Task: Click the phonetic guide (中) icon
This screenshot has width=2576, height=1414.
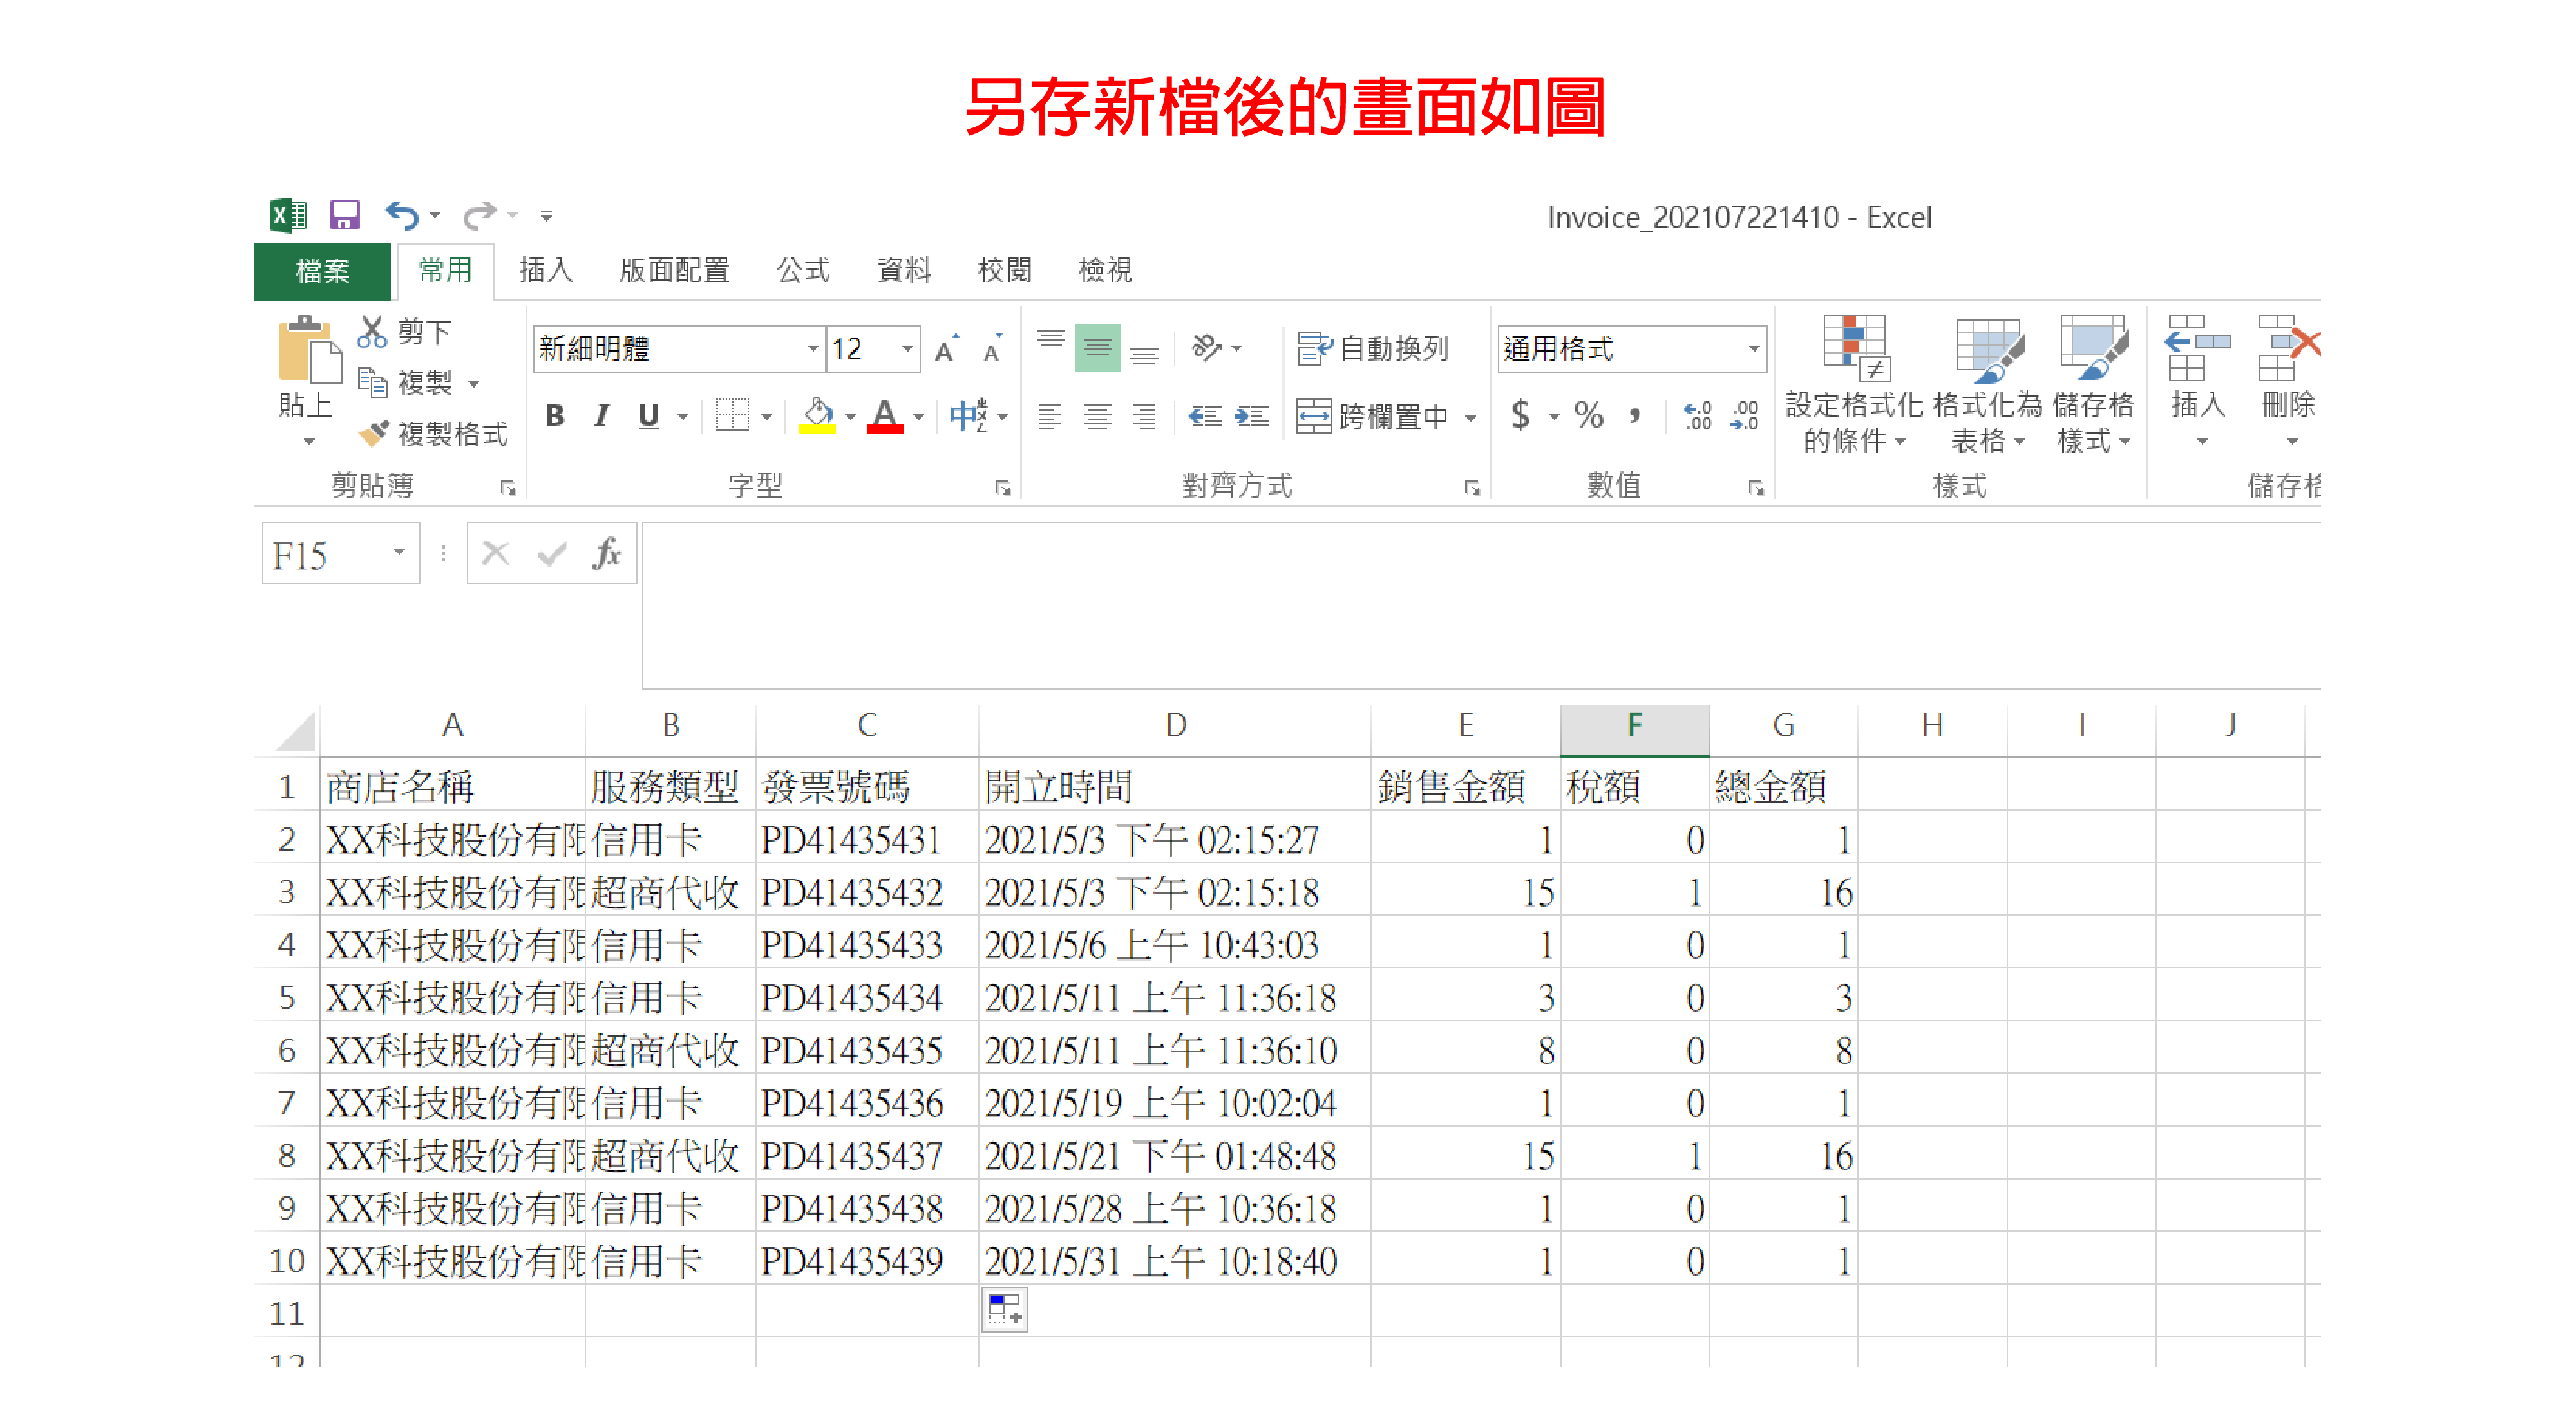Action: tap(968, 415)
